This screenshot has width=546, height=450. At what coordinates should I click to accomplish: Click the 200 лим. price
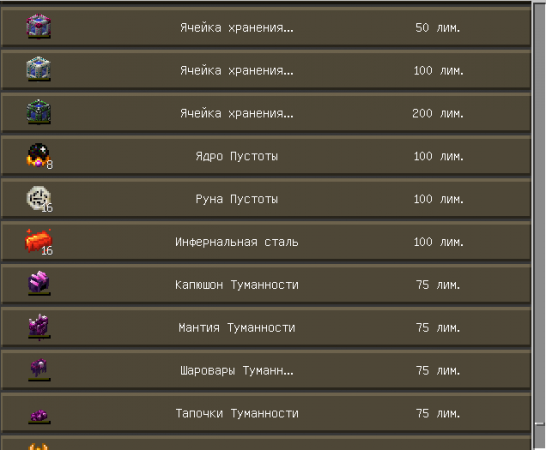(438, 114)
